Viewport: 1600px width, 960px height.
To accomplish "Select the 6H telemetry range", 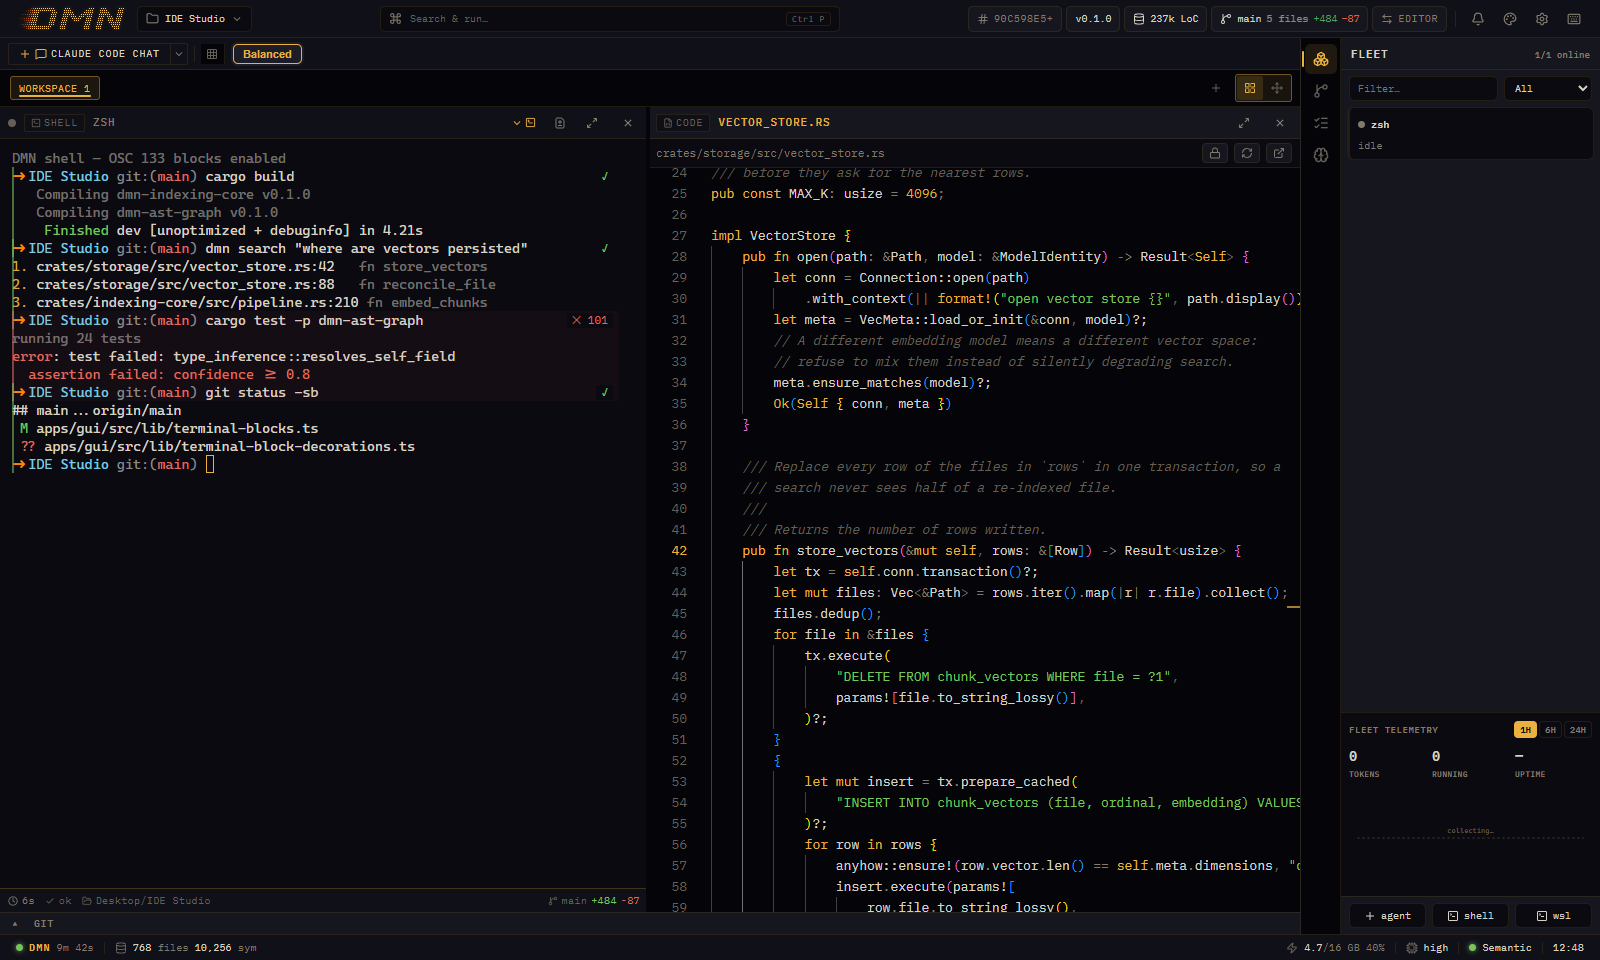I will 1550,730.
